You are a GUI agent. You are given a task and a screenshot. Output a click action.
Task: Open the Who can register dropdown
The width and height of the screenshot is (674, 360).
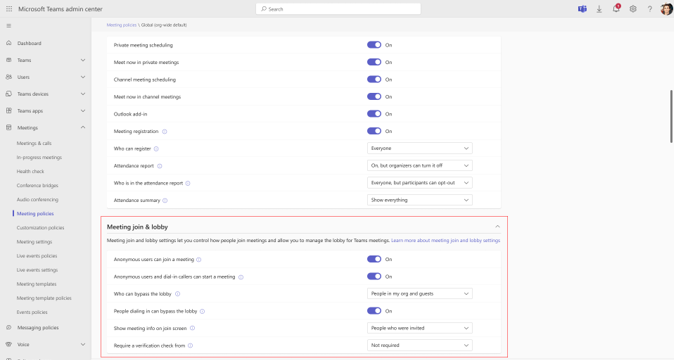tap(420, 148)
